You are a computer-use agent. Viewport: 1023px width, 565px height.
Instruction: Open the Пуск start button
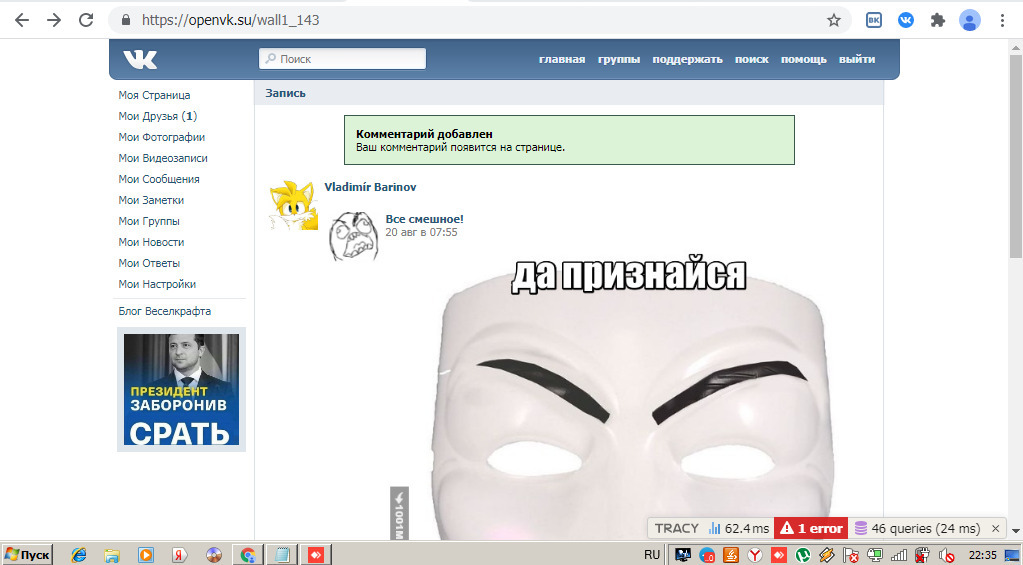pos(27,555)
